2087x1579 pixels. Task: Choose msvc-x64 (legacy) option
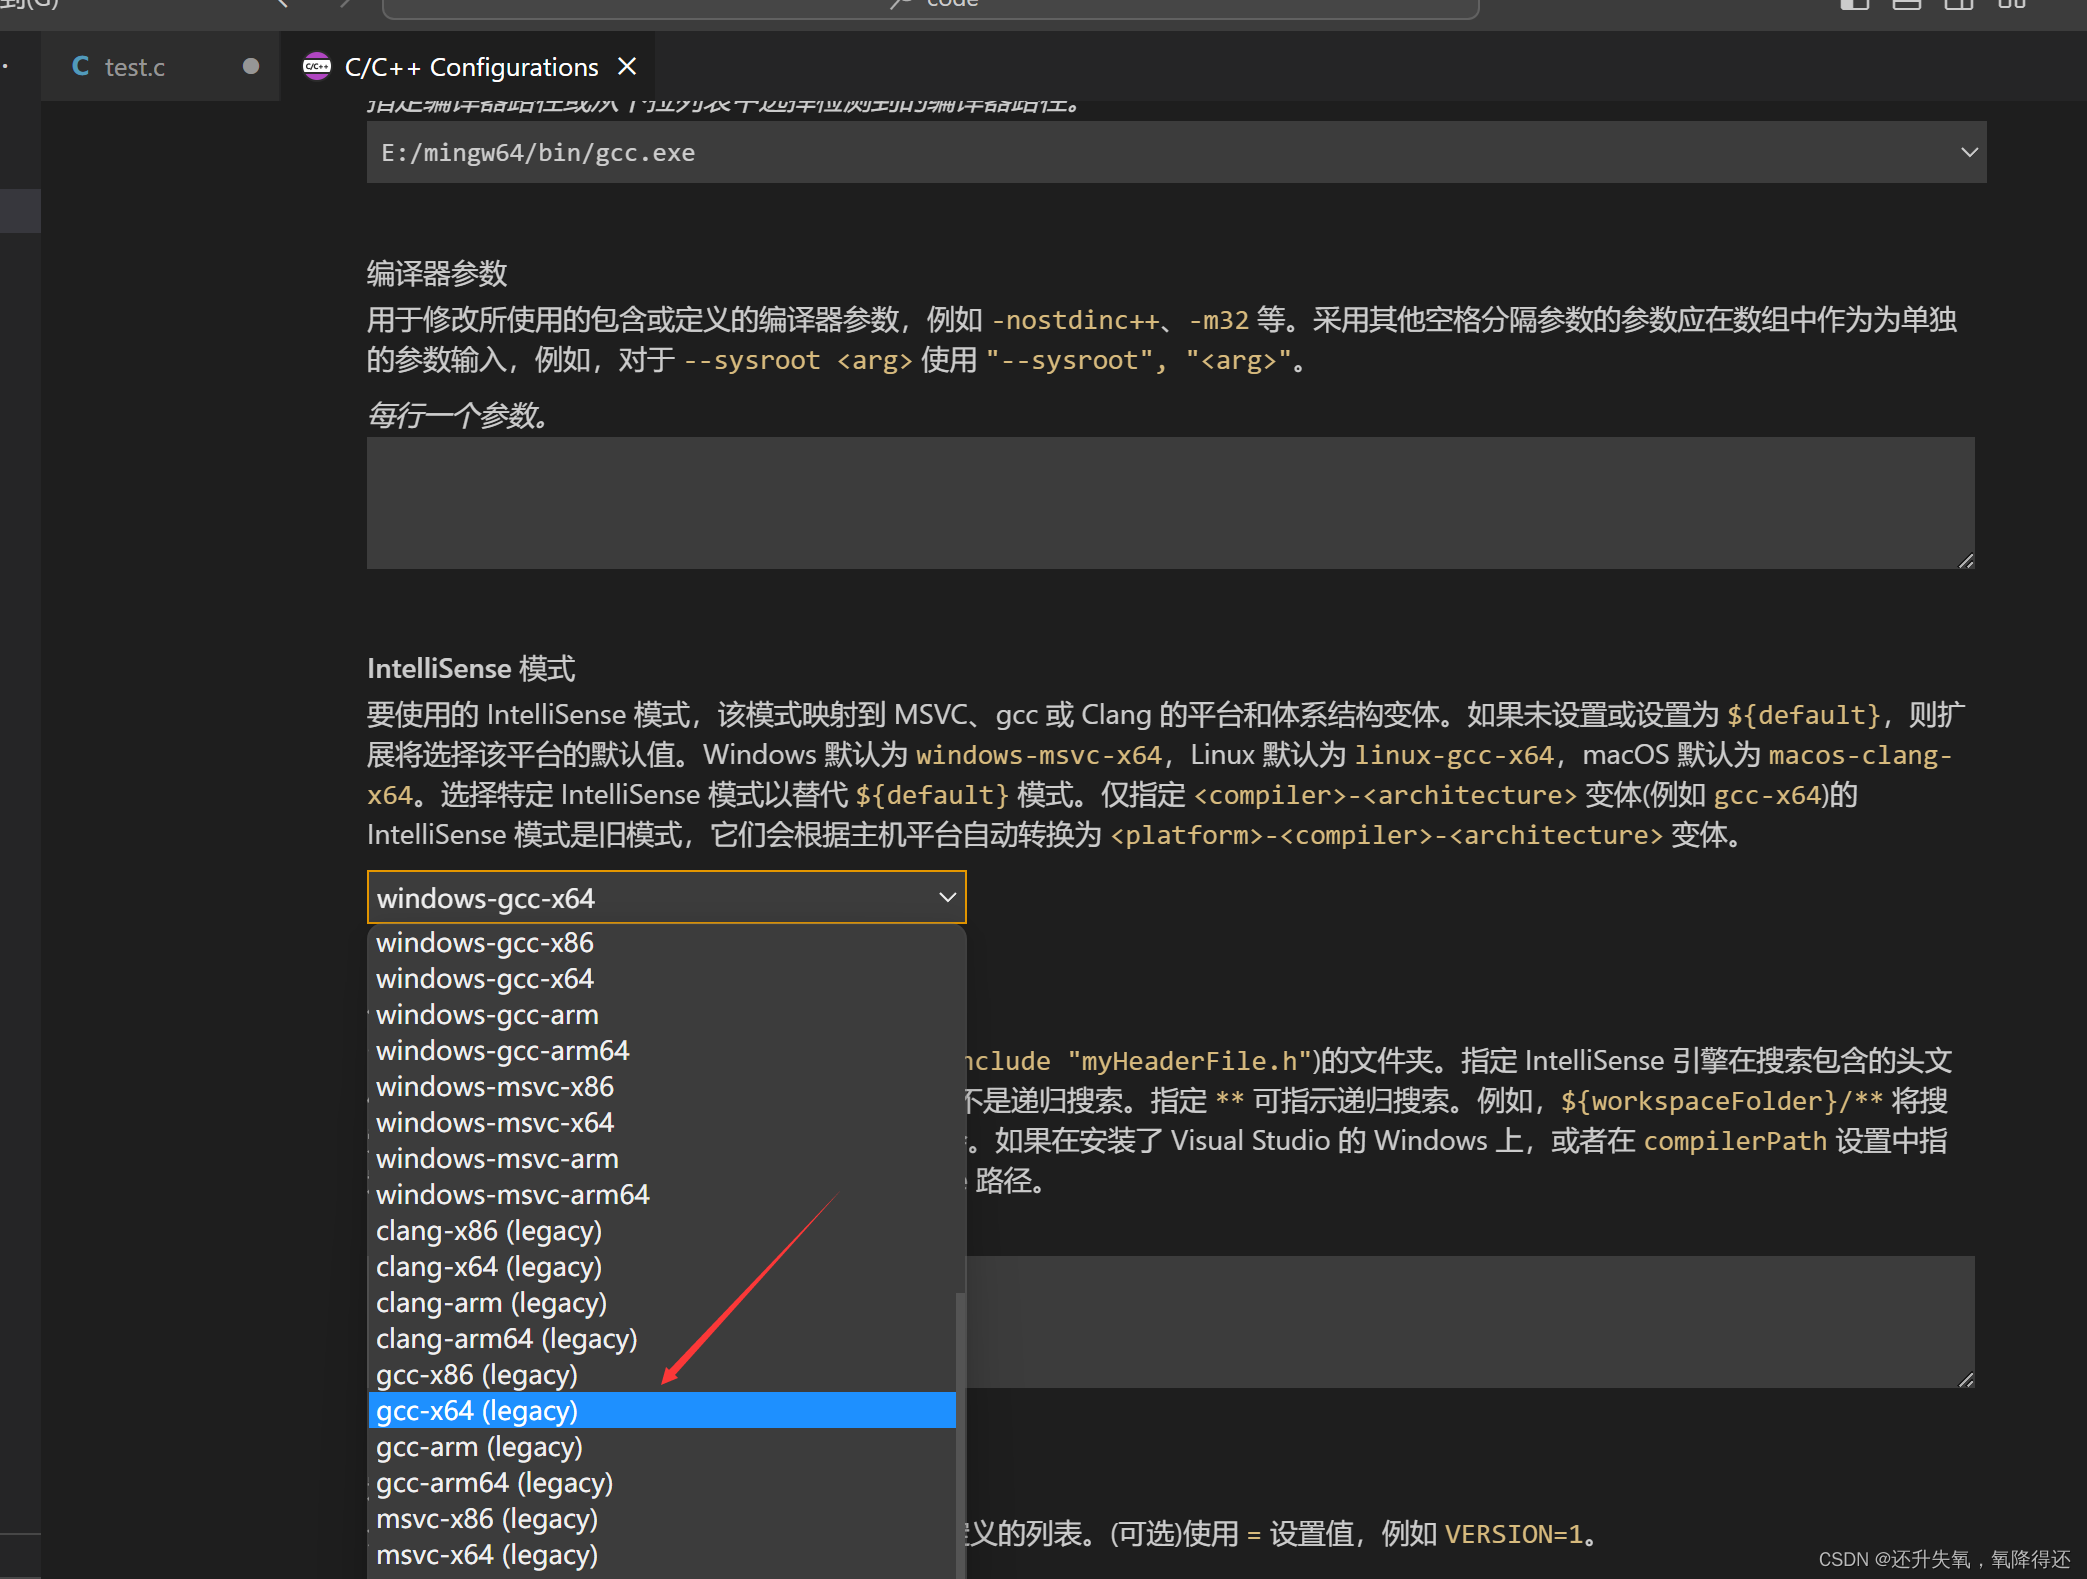point(661,1555)
